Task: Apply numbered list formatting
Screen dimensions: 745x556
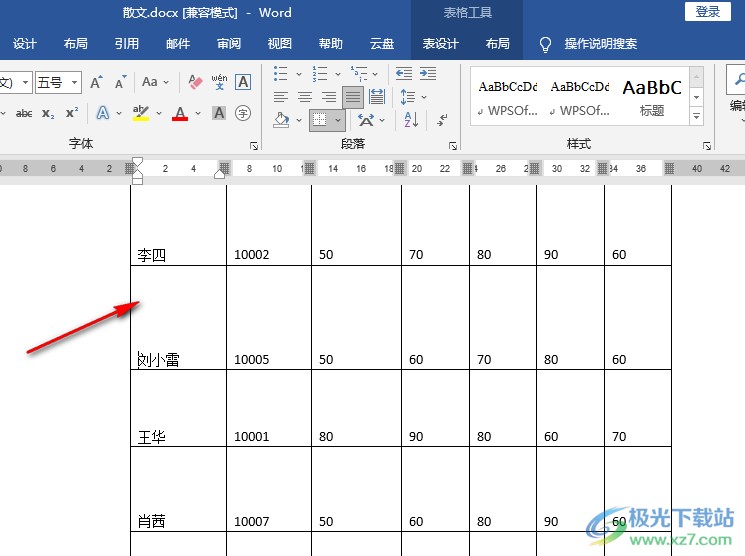Action: (319, 74)
